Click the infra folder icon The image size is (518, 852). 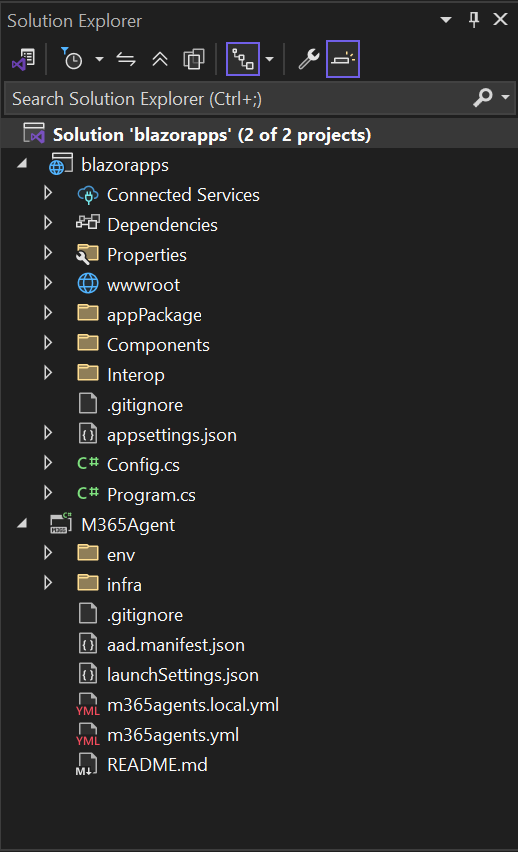pos(88,583)
